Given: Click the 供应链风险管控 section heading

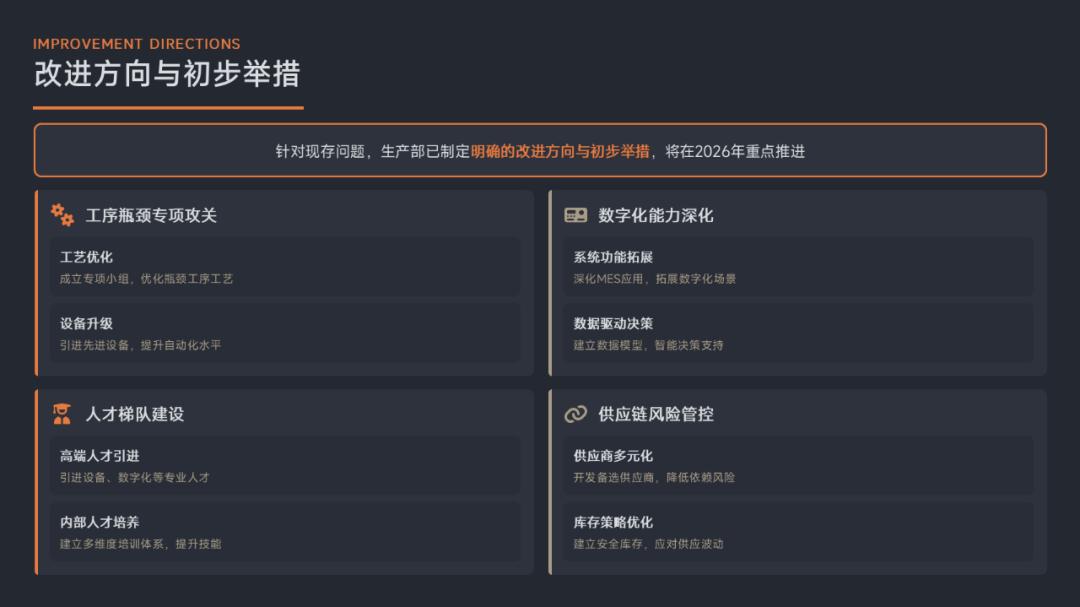Looking at the screenshot, I should pyautogui.click(x=656, y=414).
